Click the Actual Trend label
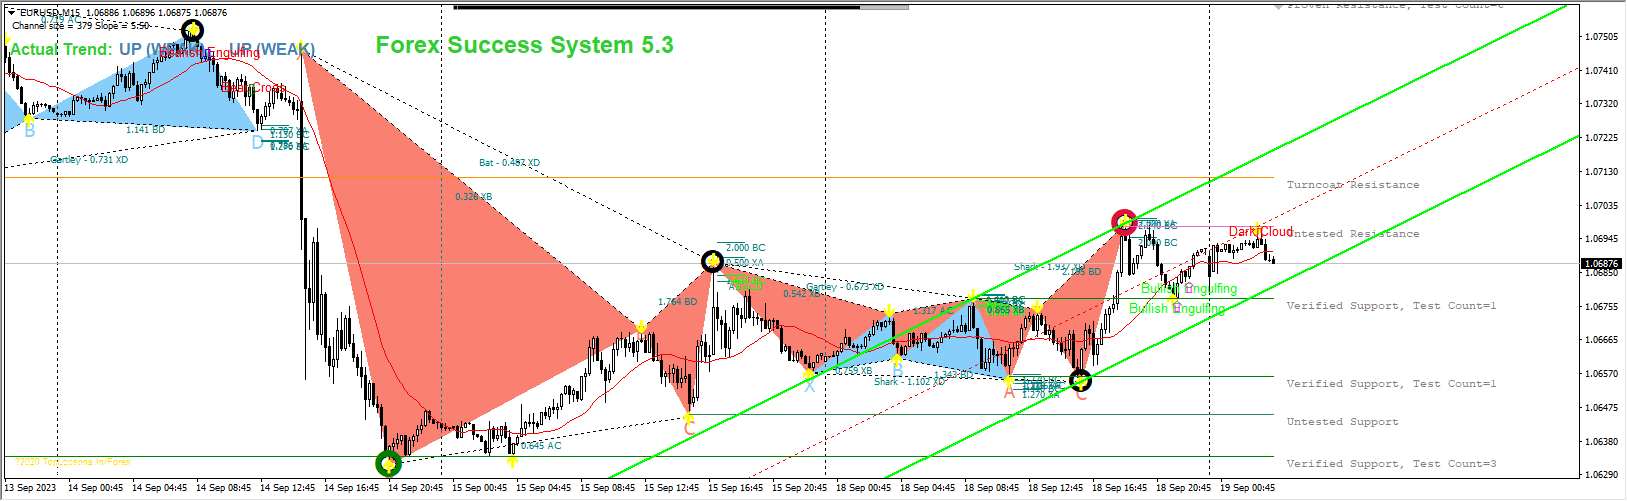This screenshot has height=501, width=1627. point(62,50)
